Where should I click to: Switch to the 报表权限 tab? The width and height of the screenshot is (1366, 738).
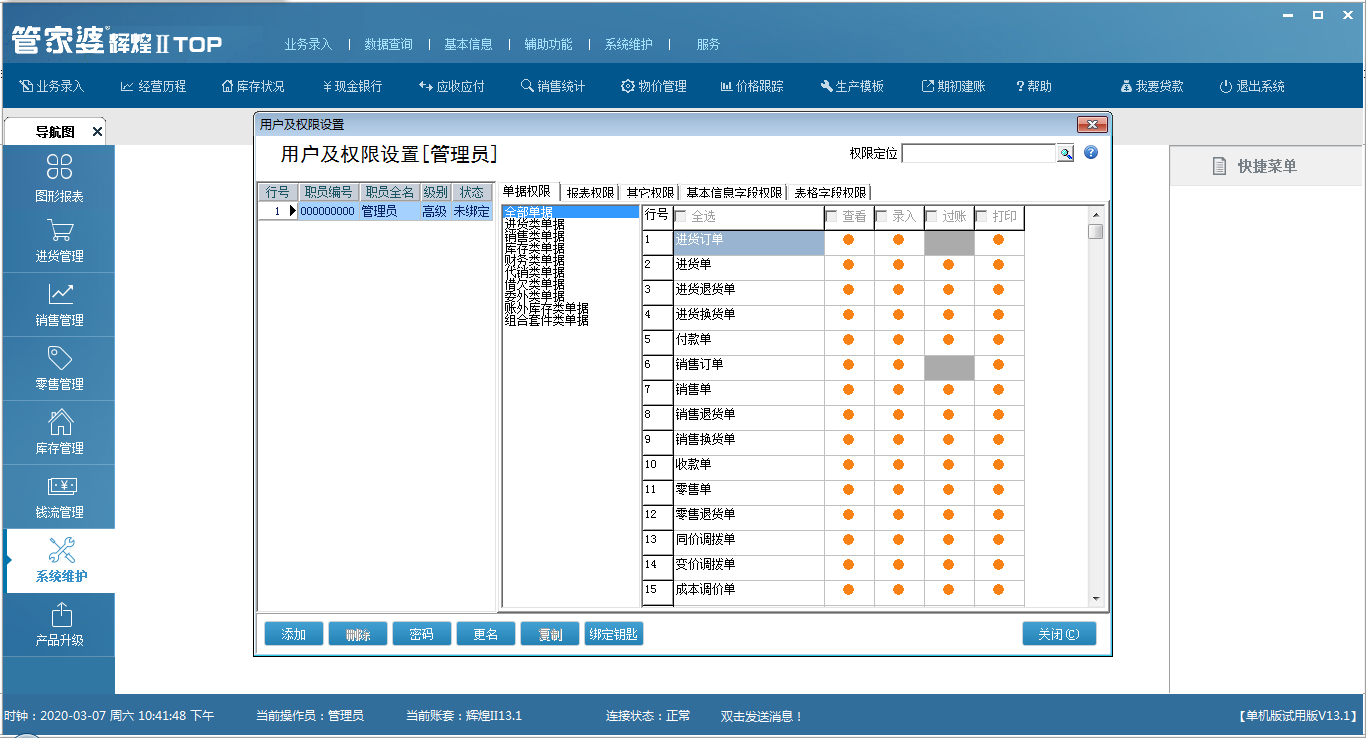tap(590, 193)
